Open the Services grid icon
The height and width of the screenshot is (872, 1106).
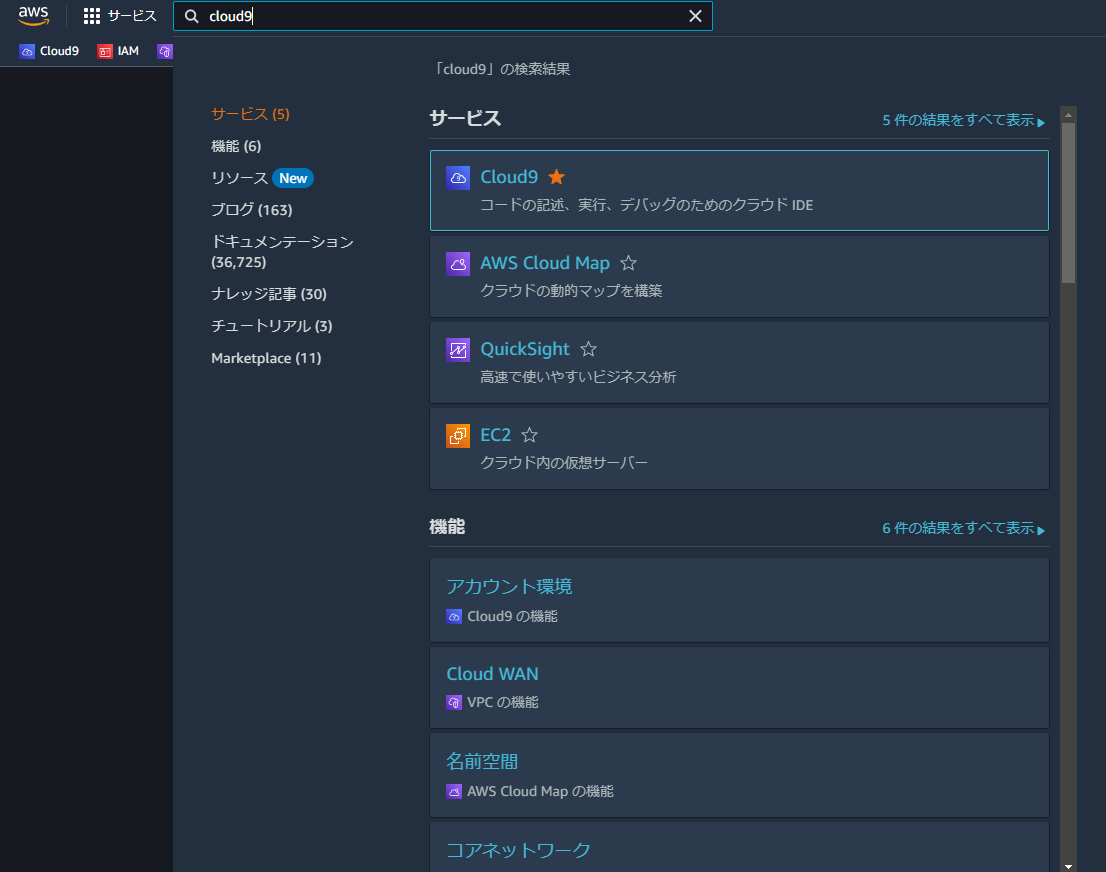pos(93,15)
